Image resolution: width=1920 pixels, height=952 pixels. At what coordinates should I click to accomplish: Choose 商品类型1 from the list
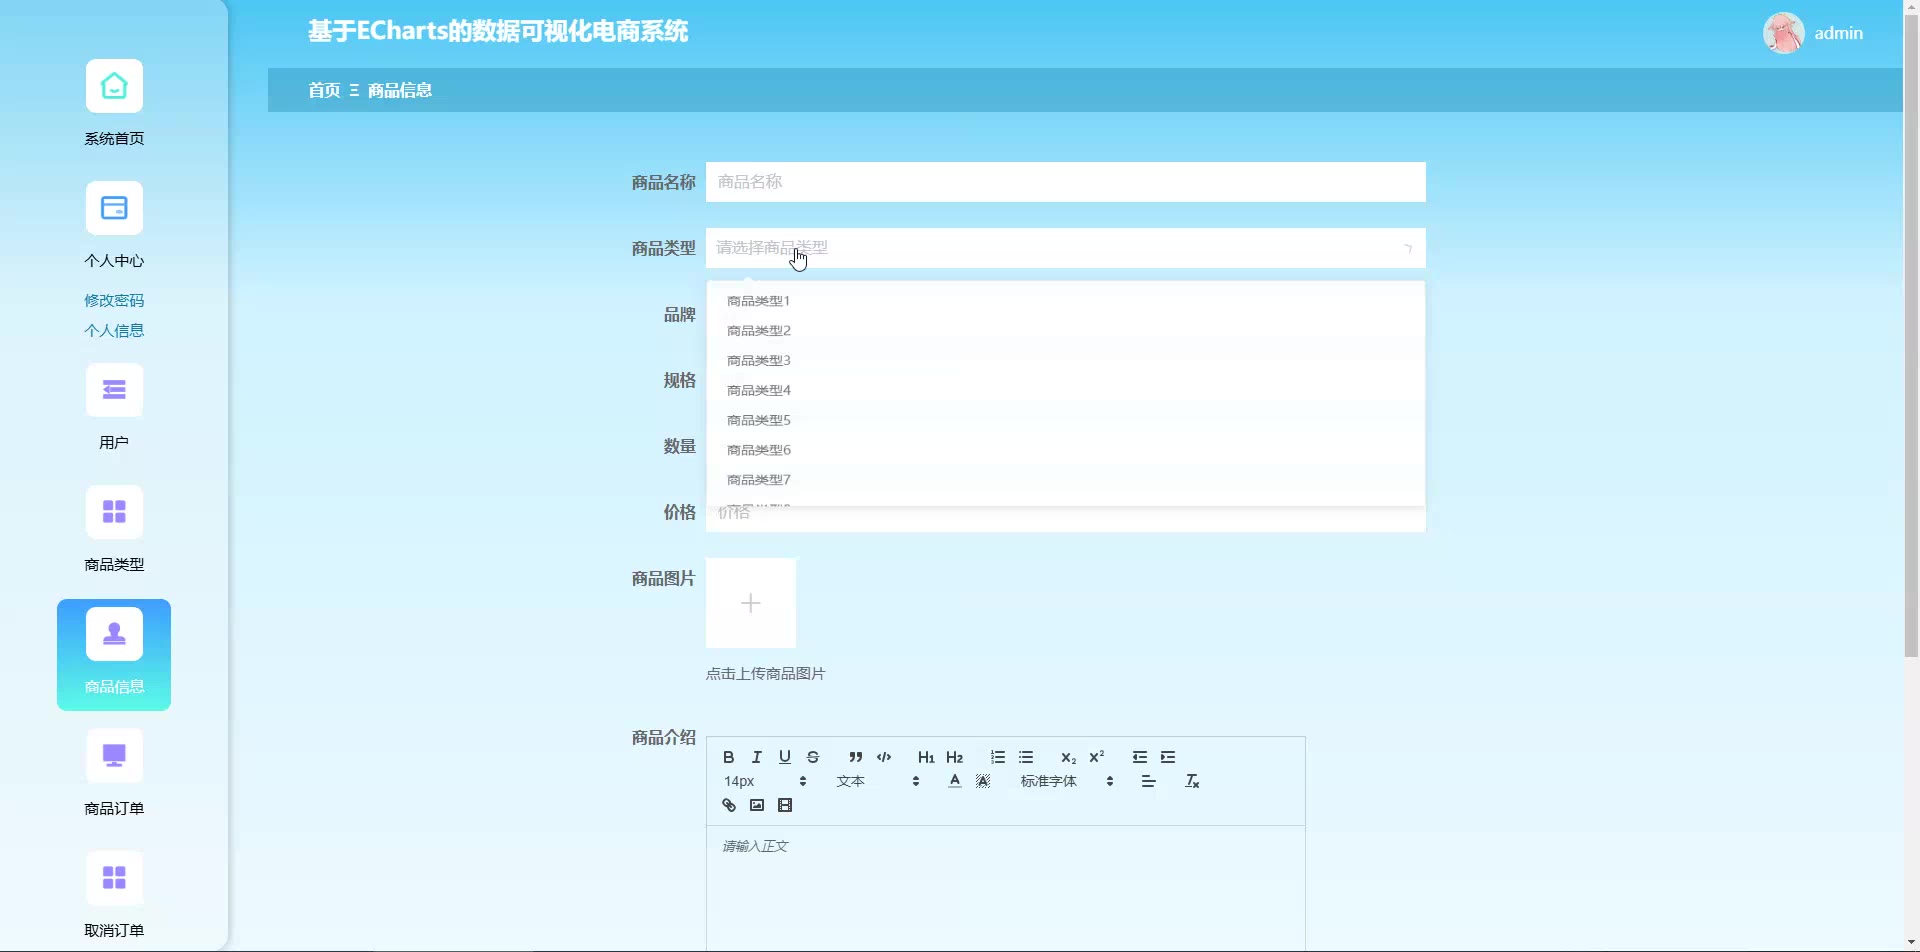[1065, 301]
